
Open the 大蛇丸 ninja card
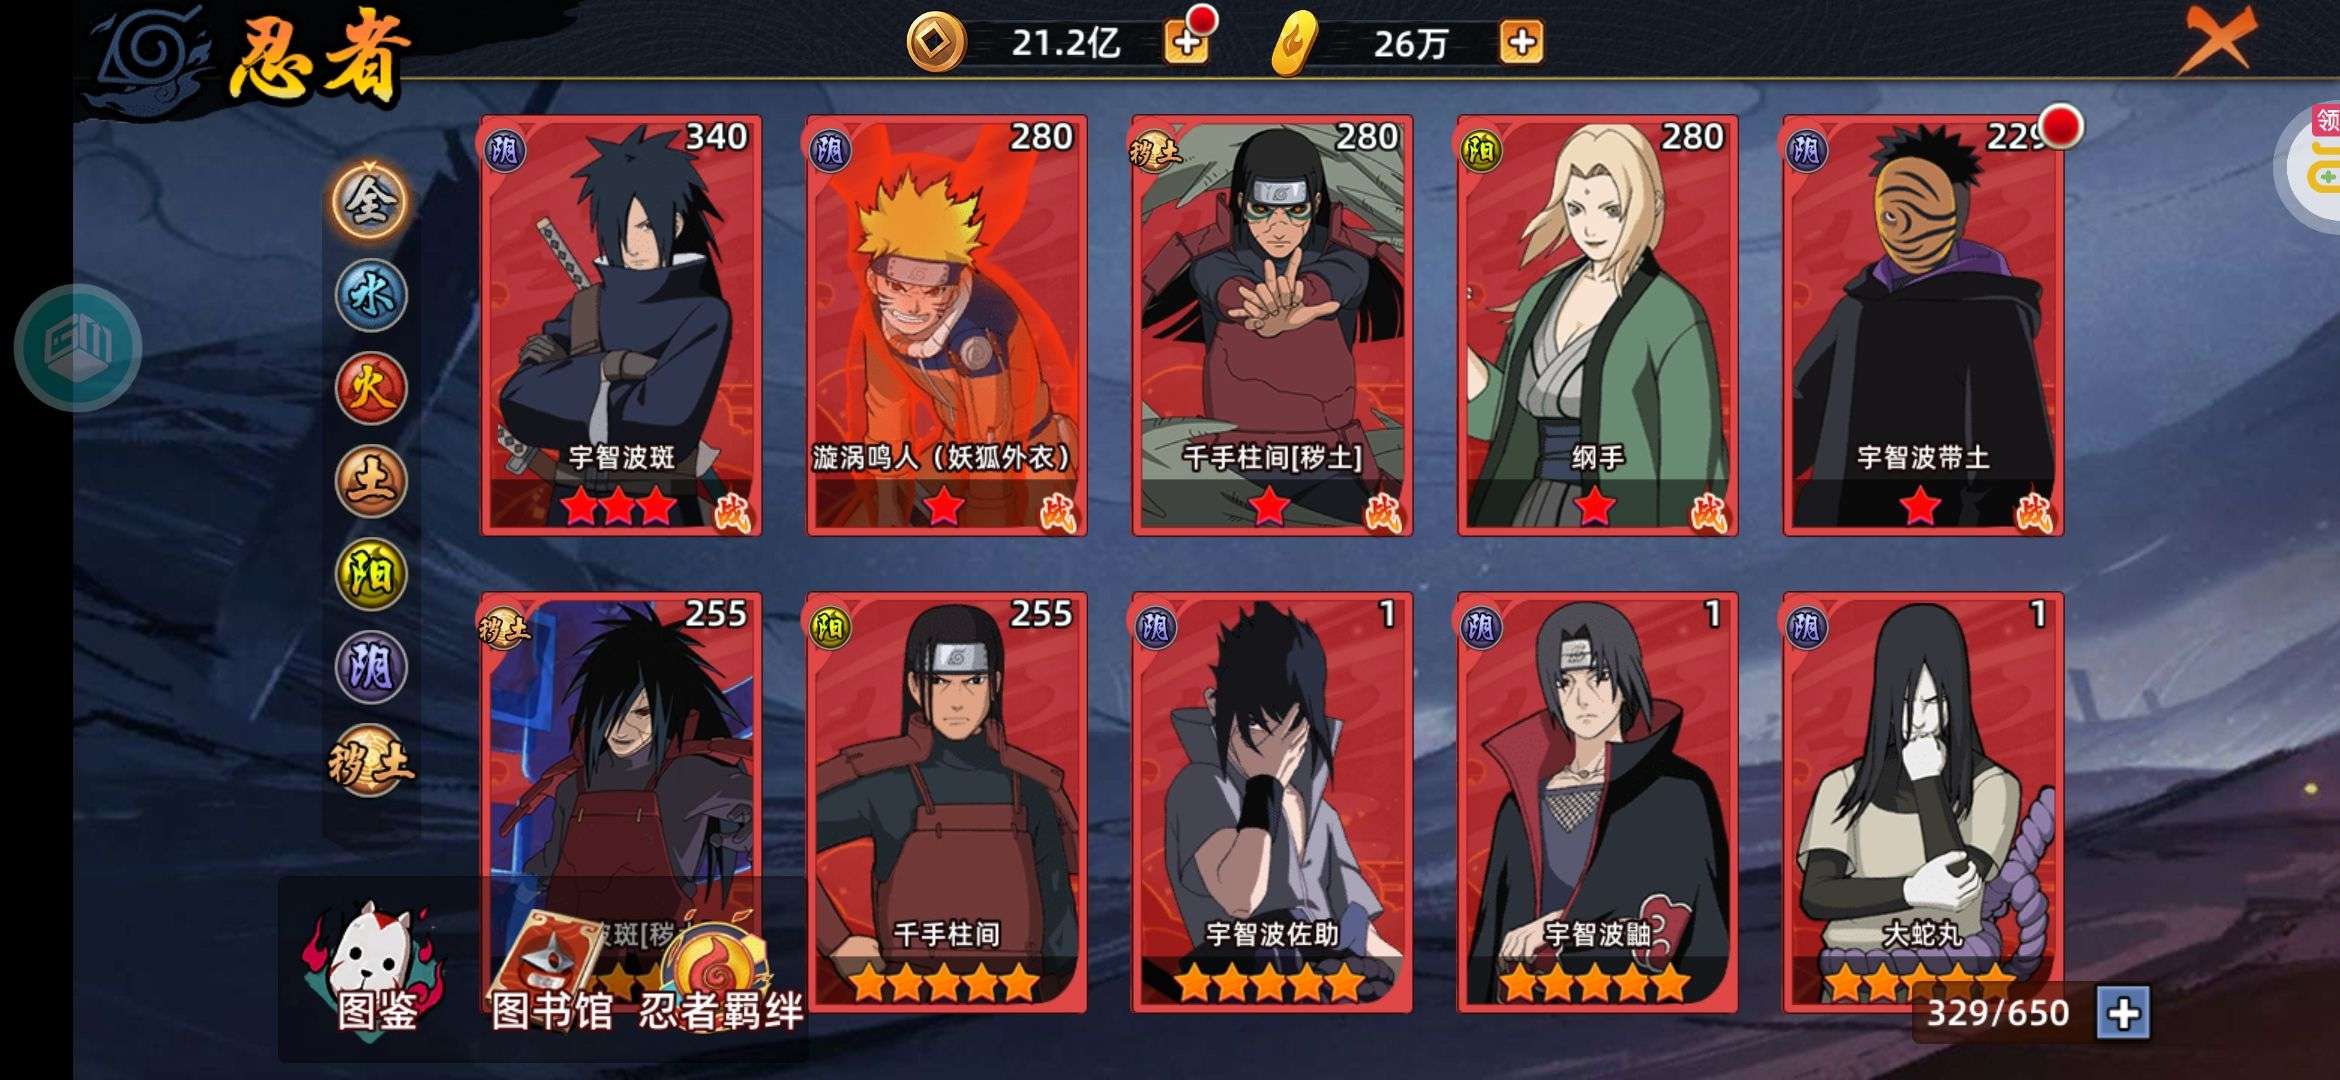(1922, 803)
